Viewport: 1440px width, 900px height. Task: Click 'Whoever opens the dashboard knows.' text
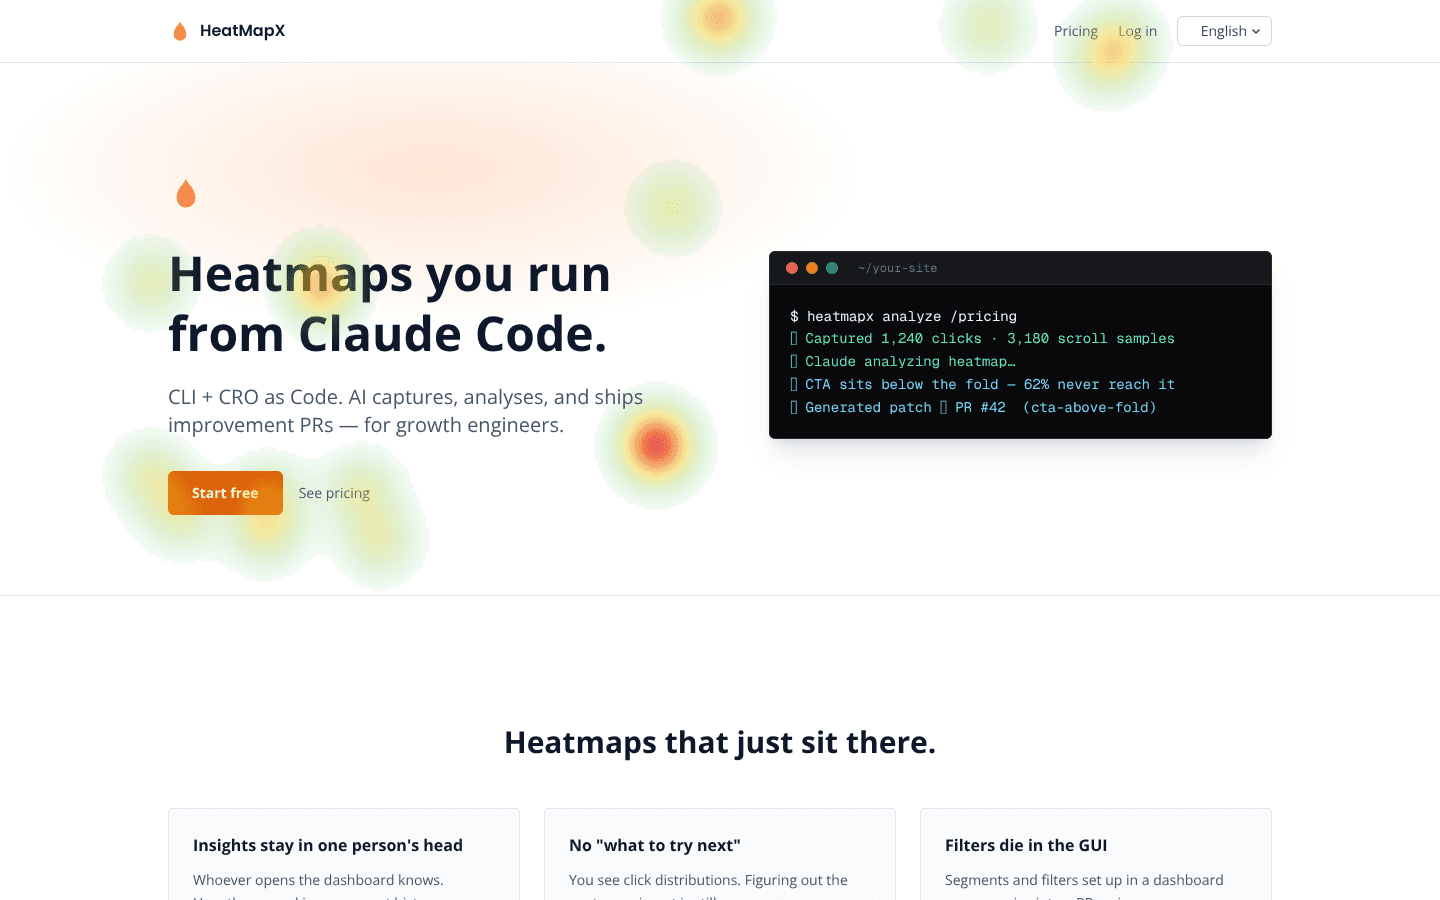[x=318, y=880]
